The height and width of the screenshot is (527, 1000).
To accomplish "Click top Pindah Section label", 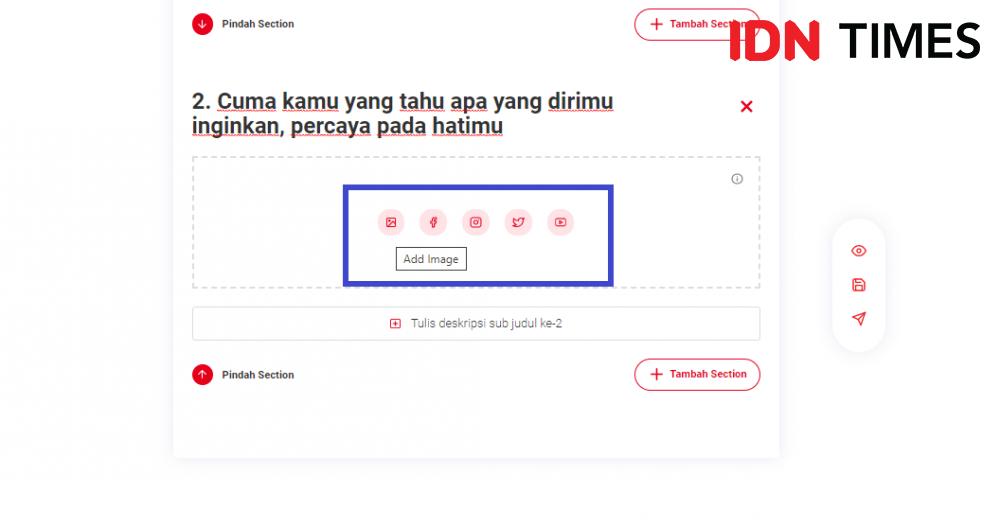I will [258, 24].
